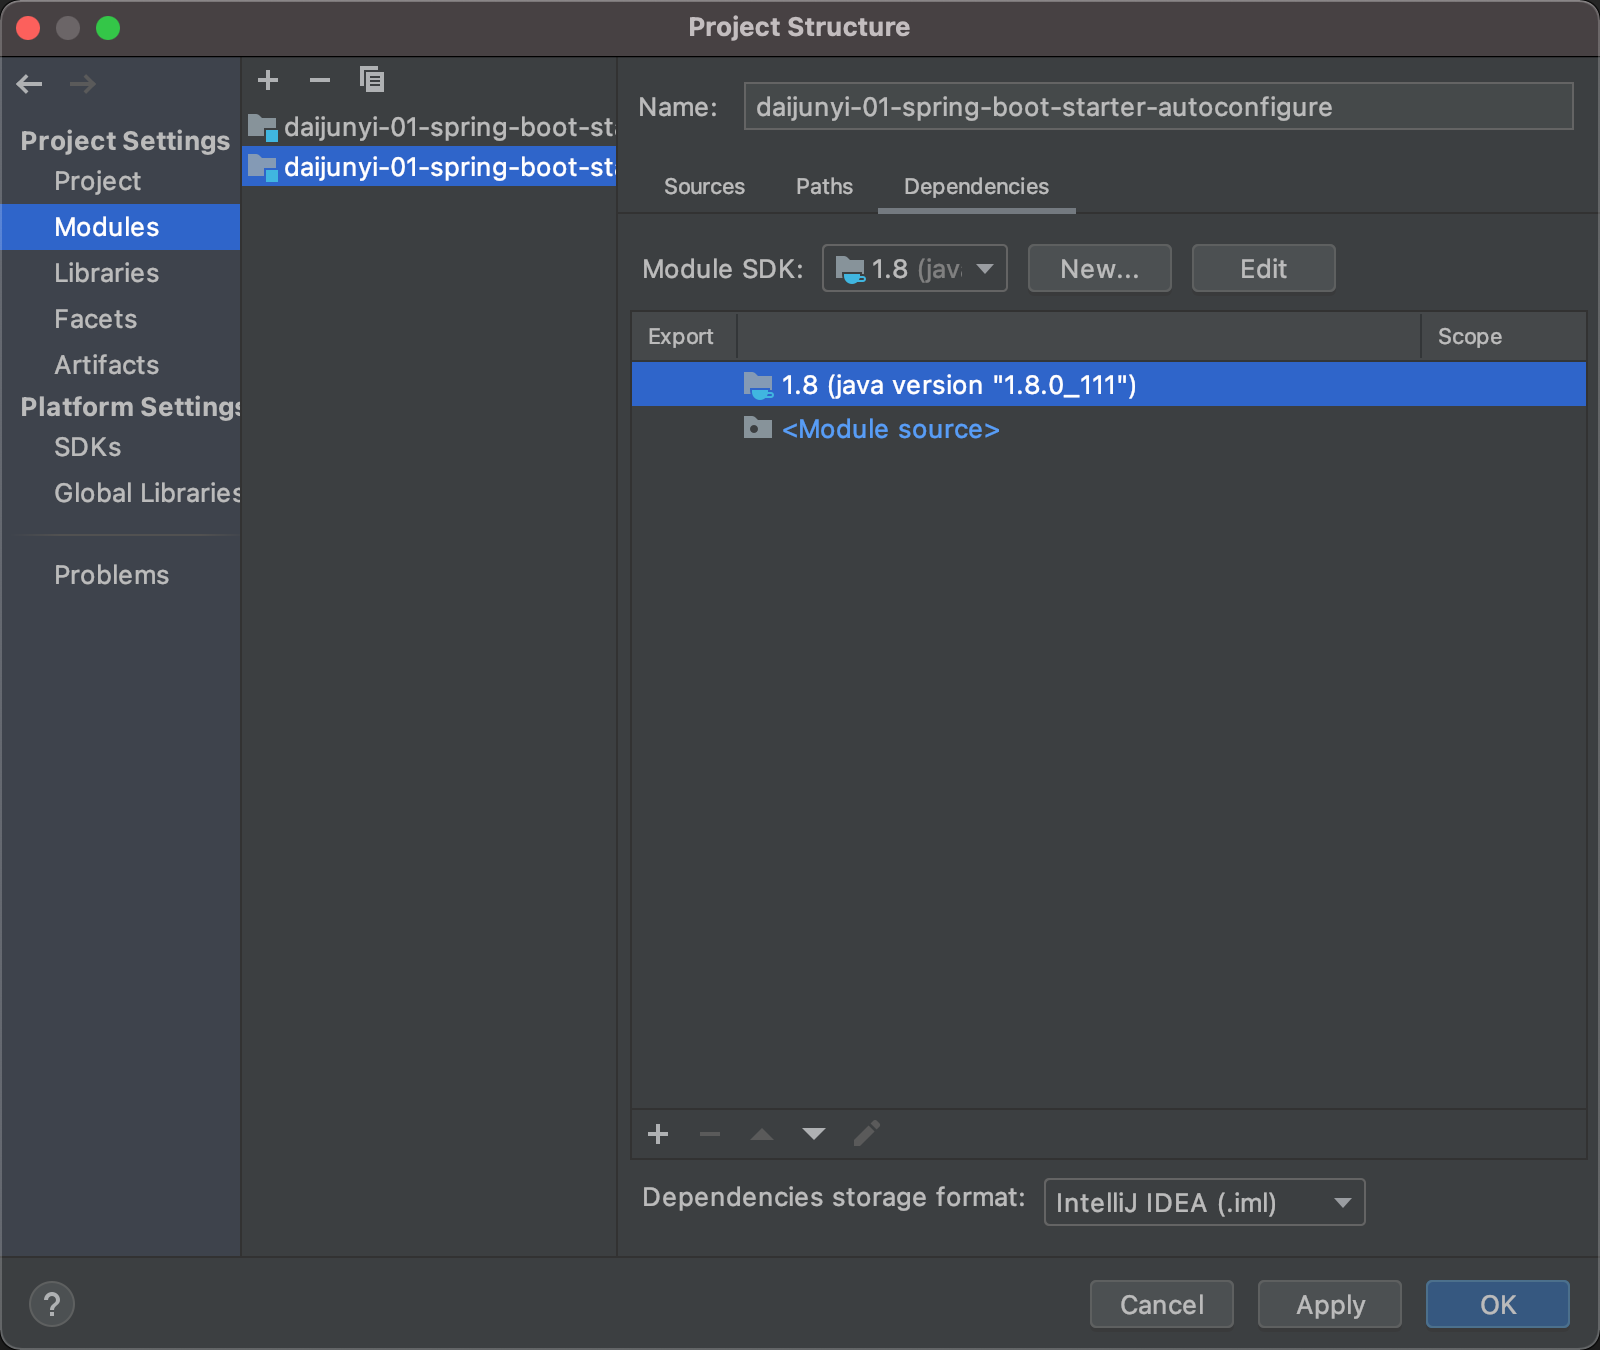Click the Cancel button
The height and width of the screenshot is (1350, 1600).
click(1162, 1304)
